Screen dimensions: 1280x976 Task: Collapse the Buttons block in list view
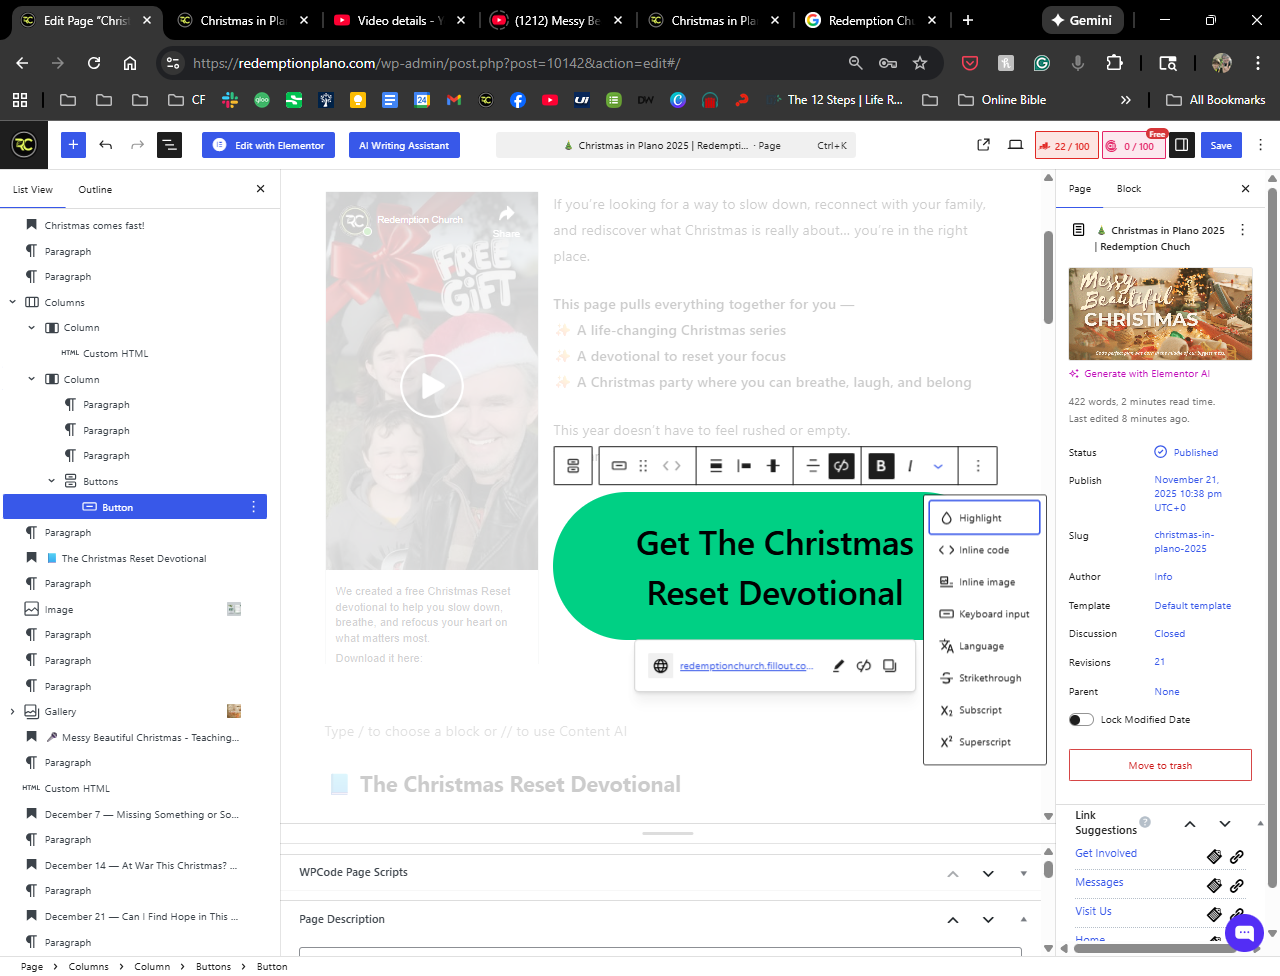coord(52,481)
